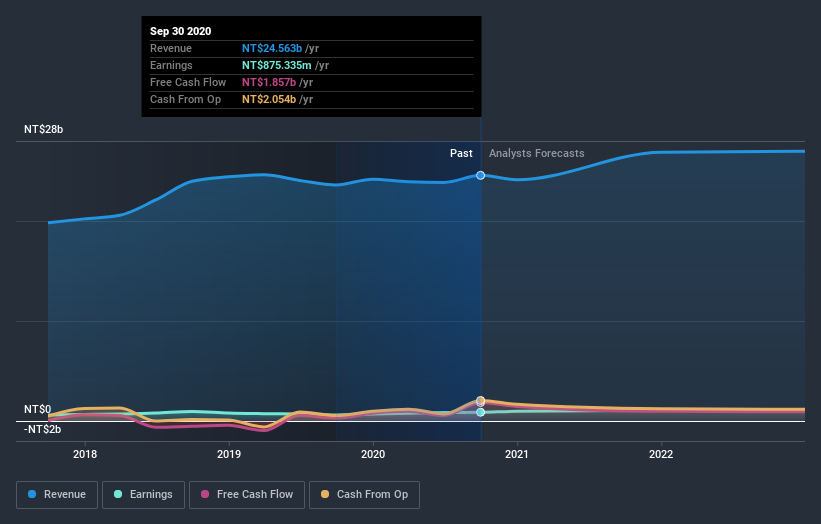The height and width of the screenshot is (524, 821).
Task: Click the 2018 x-axis label
Action: [85, 454]
